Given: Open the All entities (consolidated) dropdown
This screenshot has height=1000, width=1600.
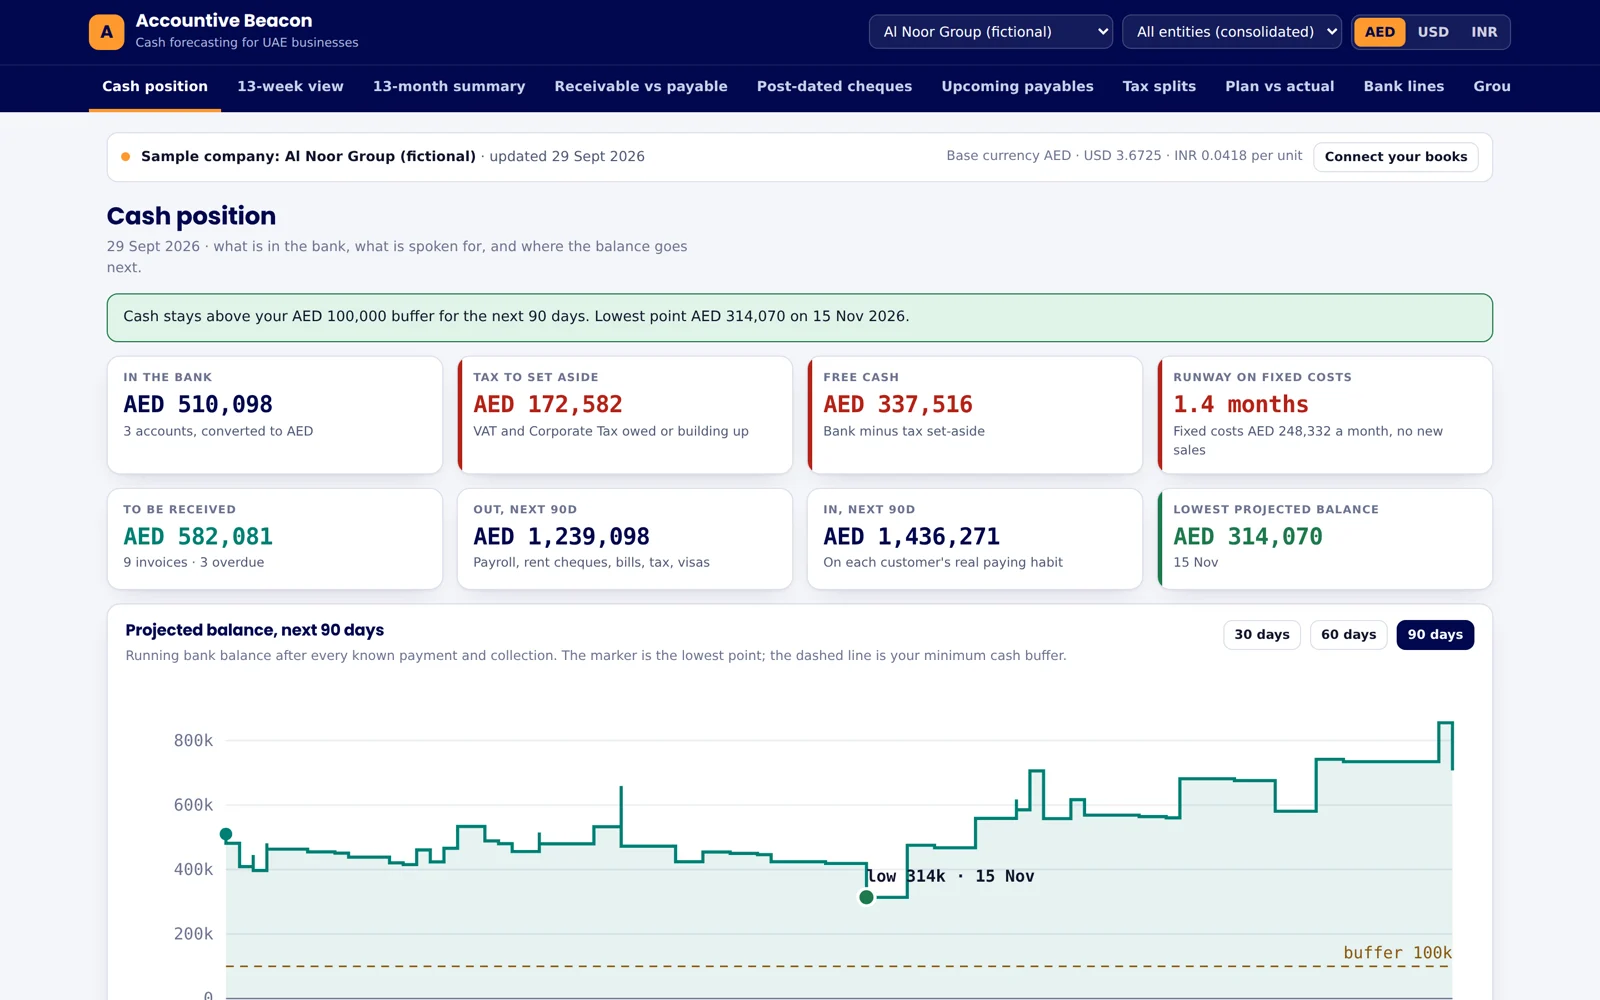Looking at the screenshot, I should 1232,32.
